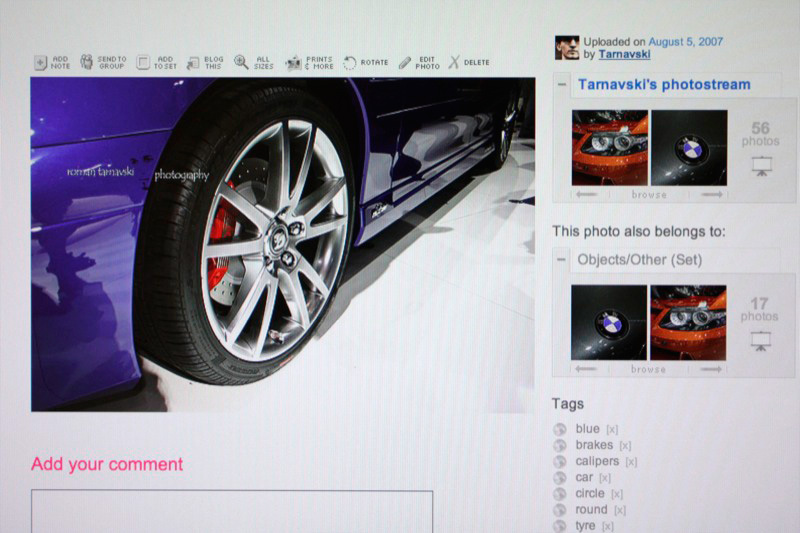Click the Add Note icon
This screenshot has height=533, width=800.
pyautogui.click(x=41, y=63)
